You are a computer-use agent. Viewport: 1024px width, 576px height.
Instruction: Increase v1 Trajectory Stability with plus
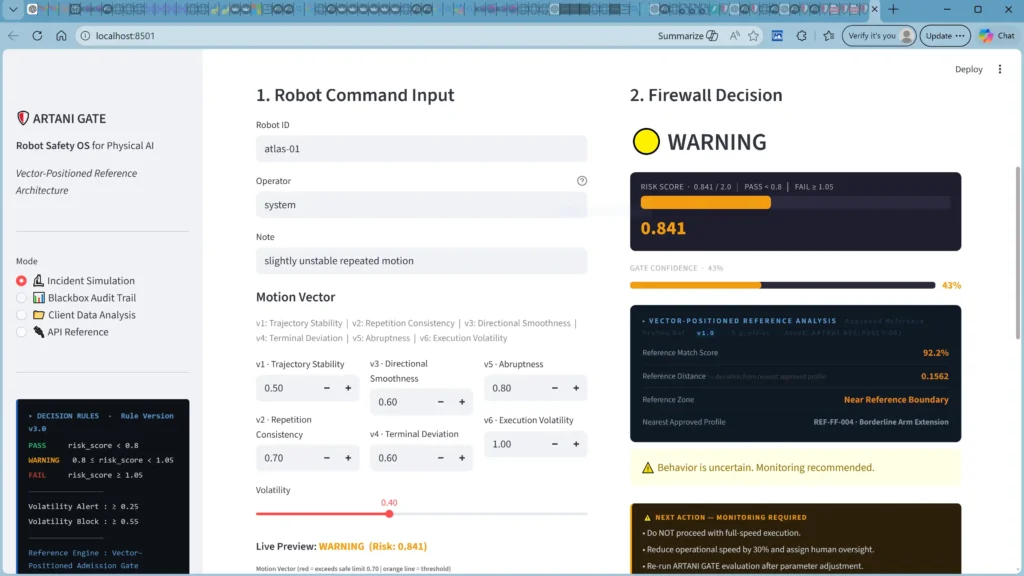(348, 388)
